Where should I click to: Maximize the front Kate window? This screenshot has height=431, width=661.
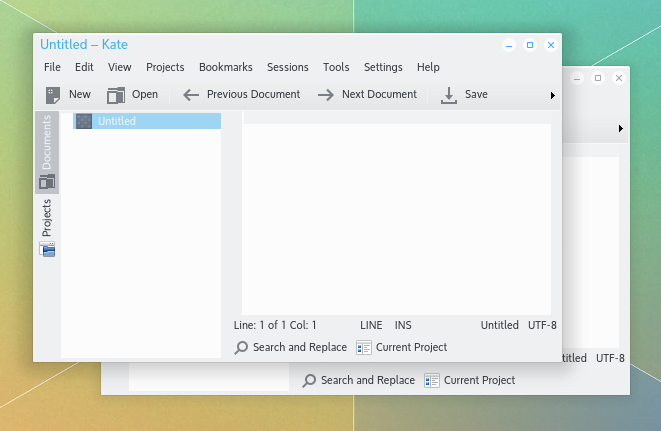(530, 45)
